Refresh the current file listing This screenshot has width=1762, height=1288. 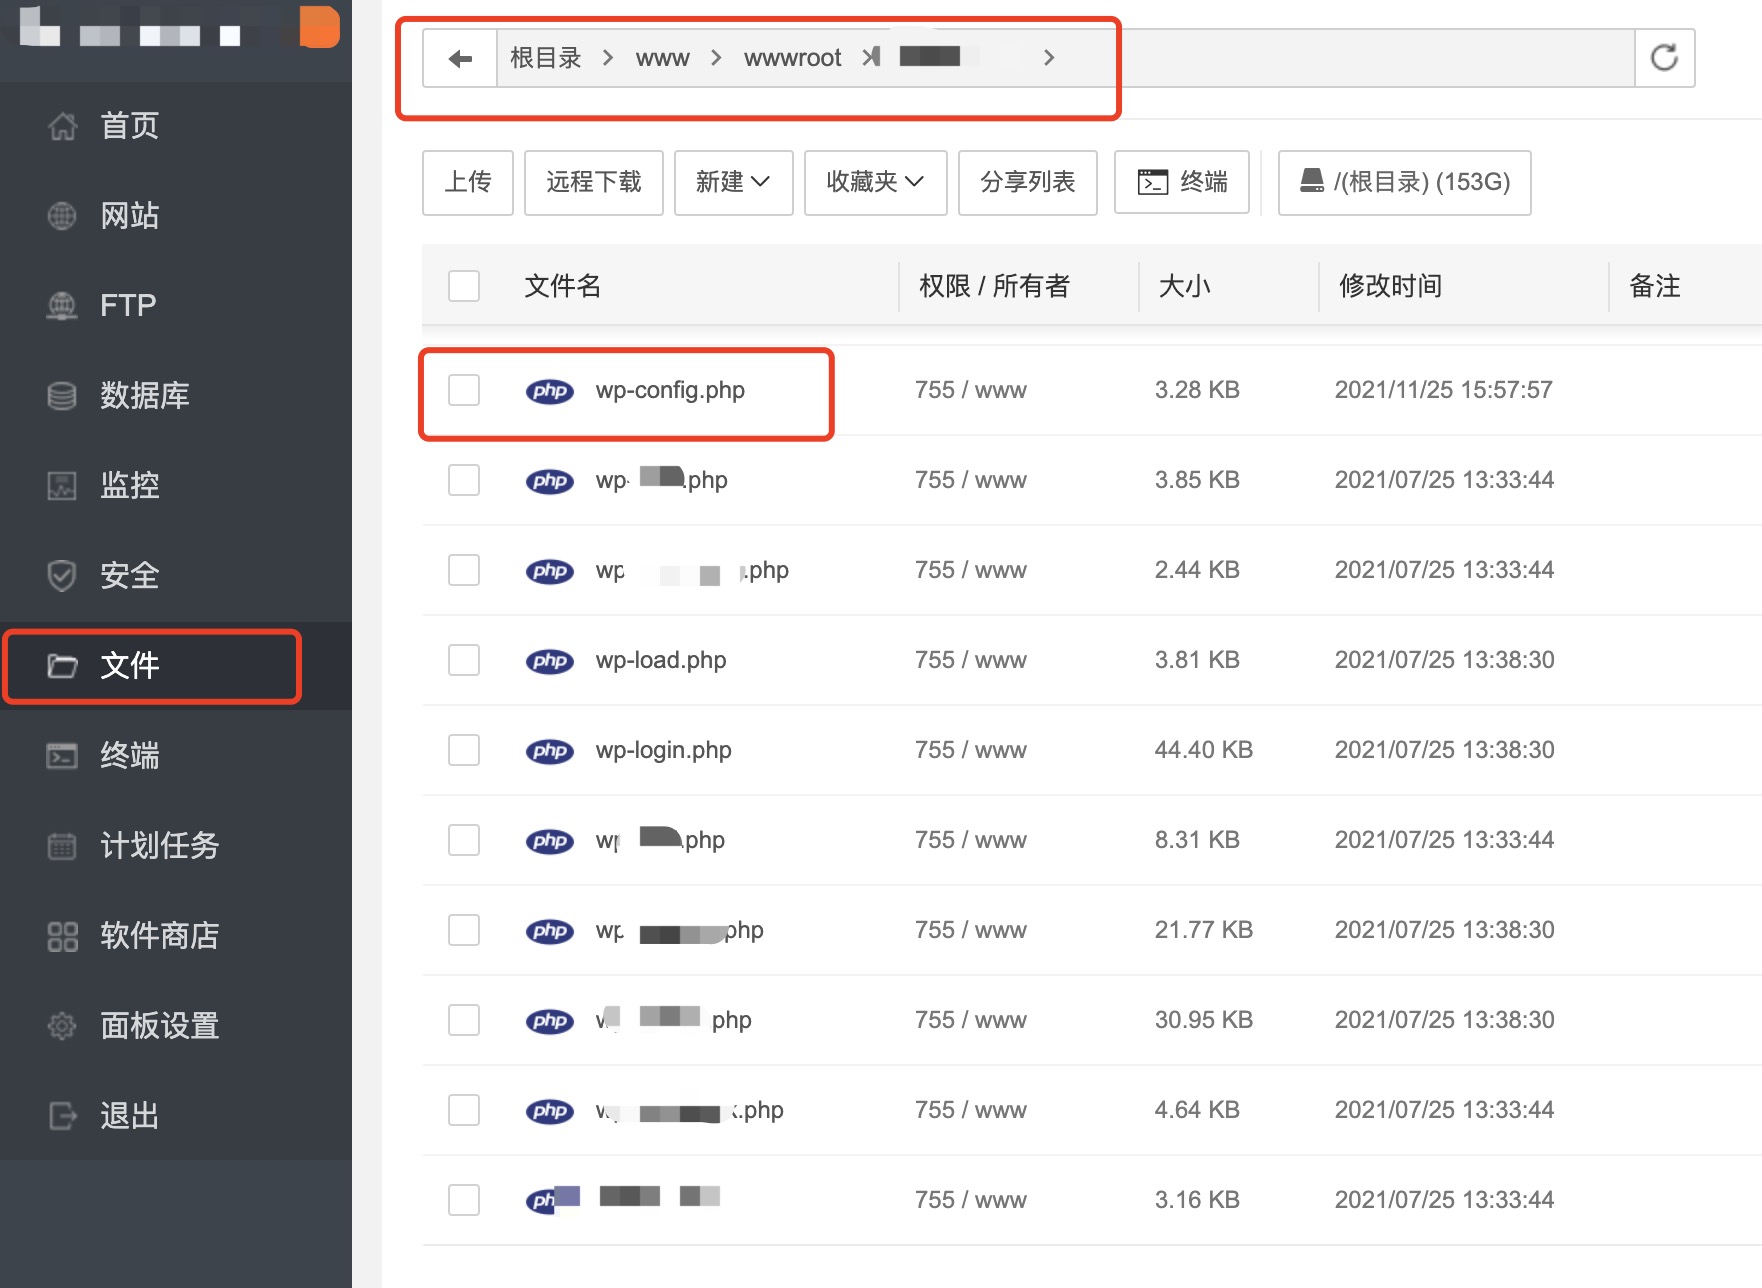[x=1664, y=57]
